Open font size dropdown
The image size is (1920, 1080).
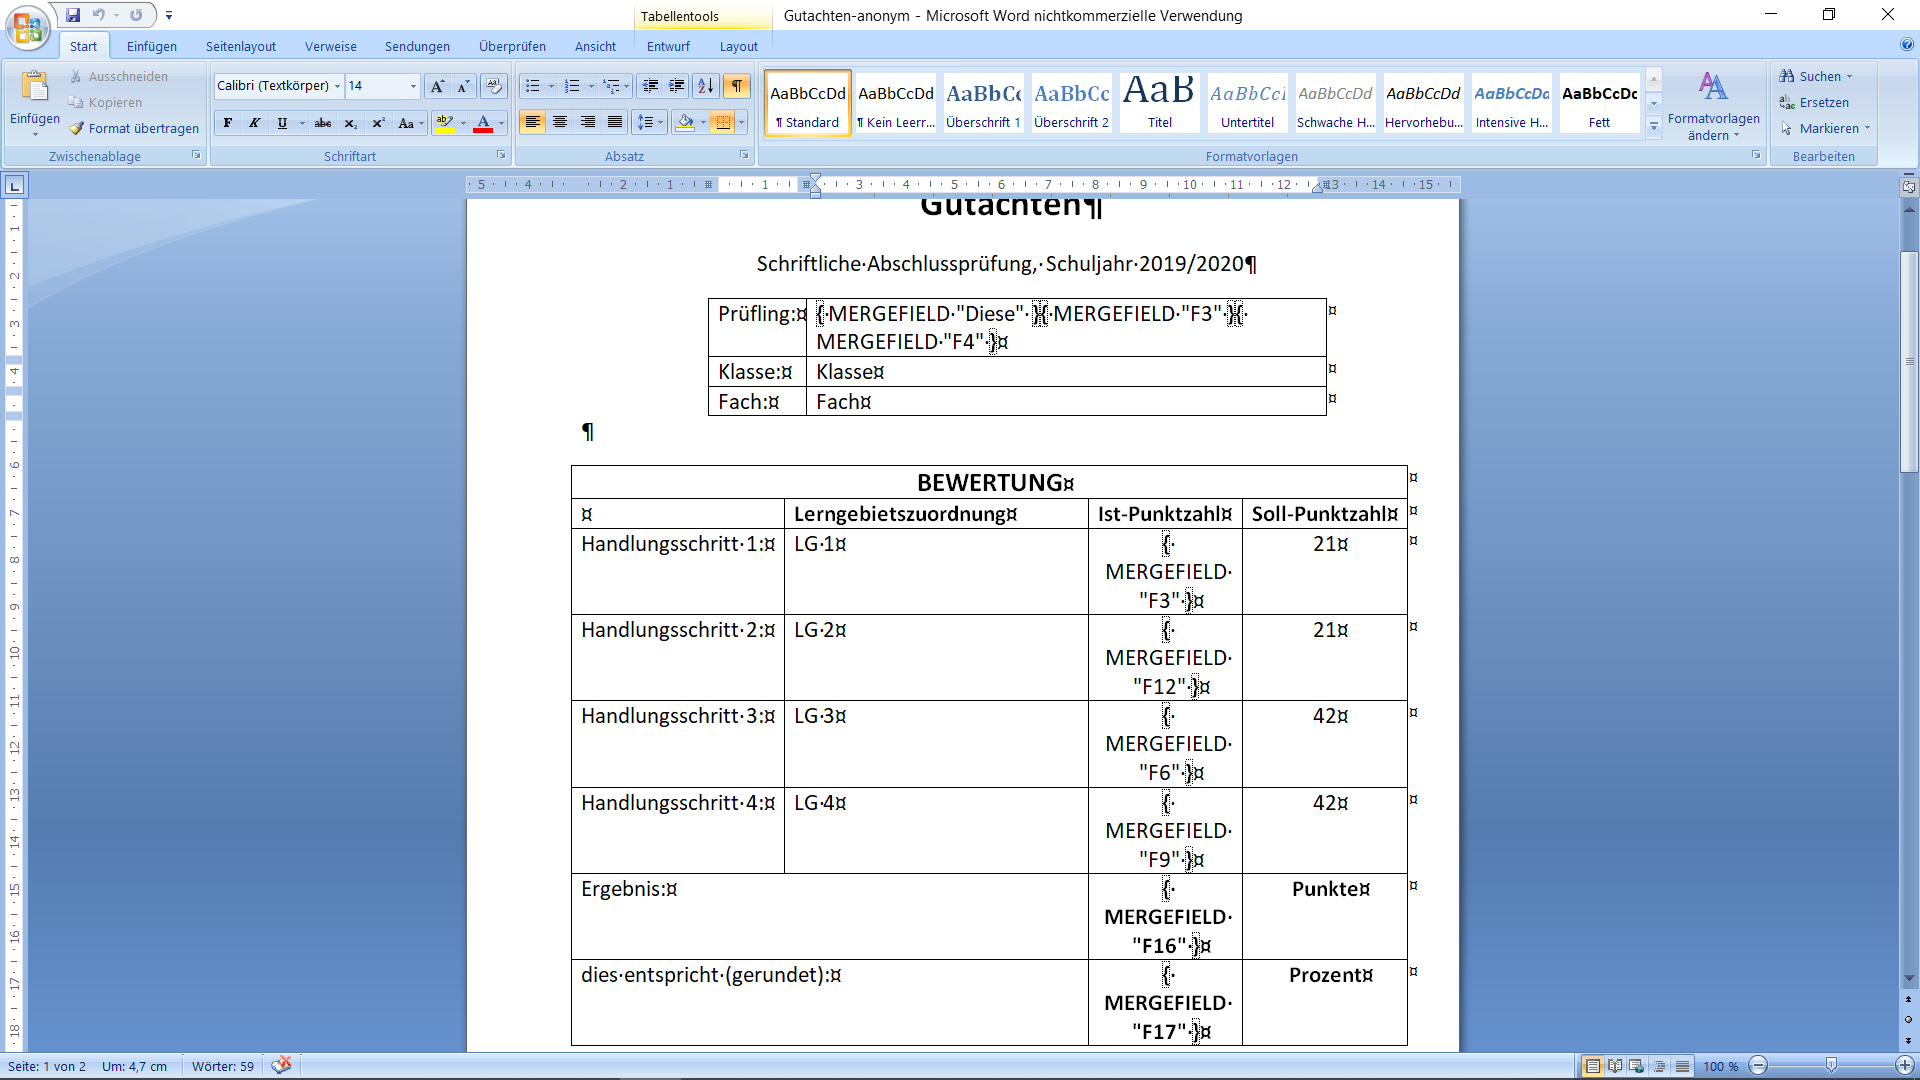click(x=413, y=86)
